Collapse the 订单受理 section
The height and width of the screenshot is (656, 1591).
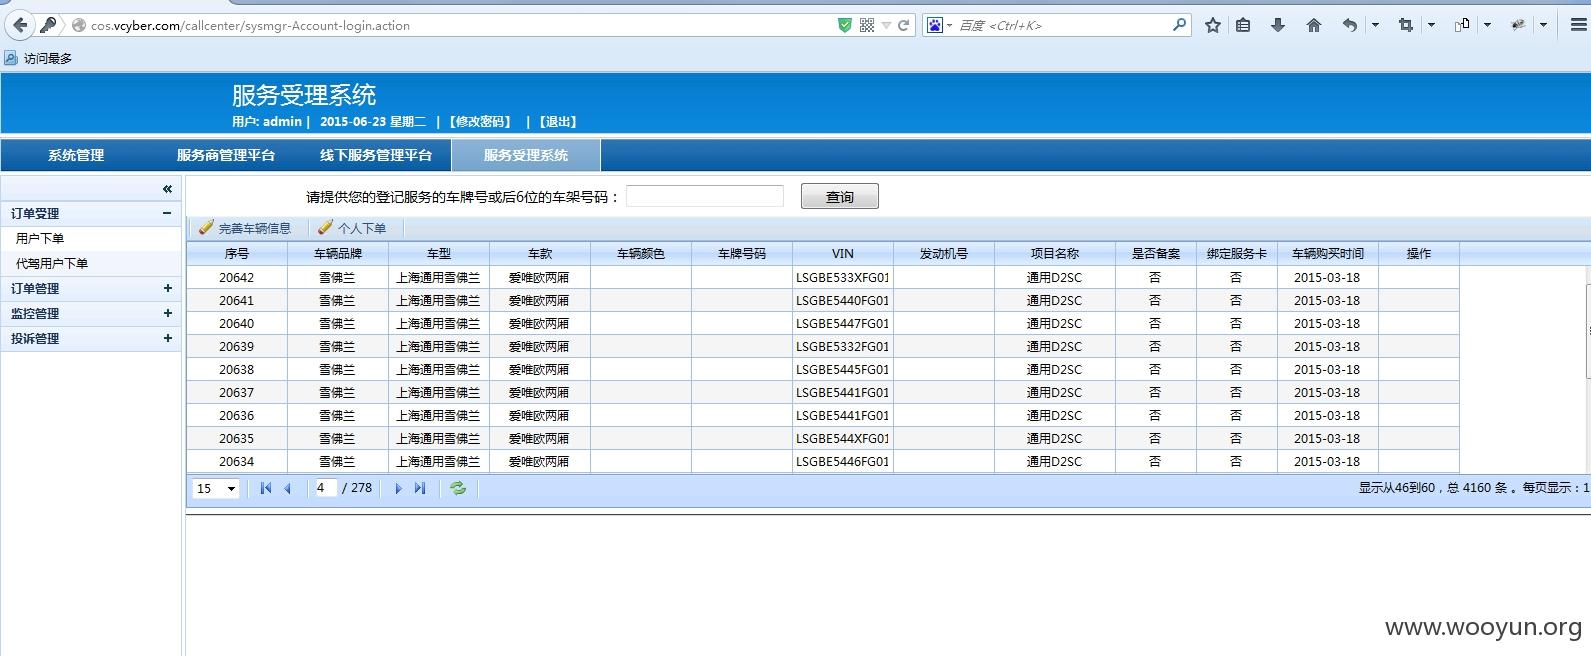click(167, 213)
